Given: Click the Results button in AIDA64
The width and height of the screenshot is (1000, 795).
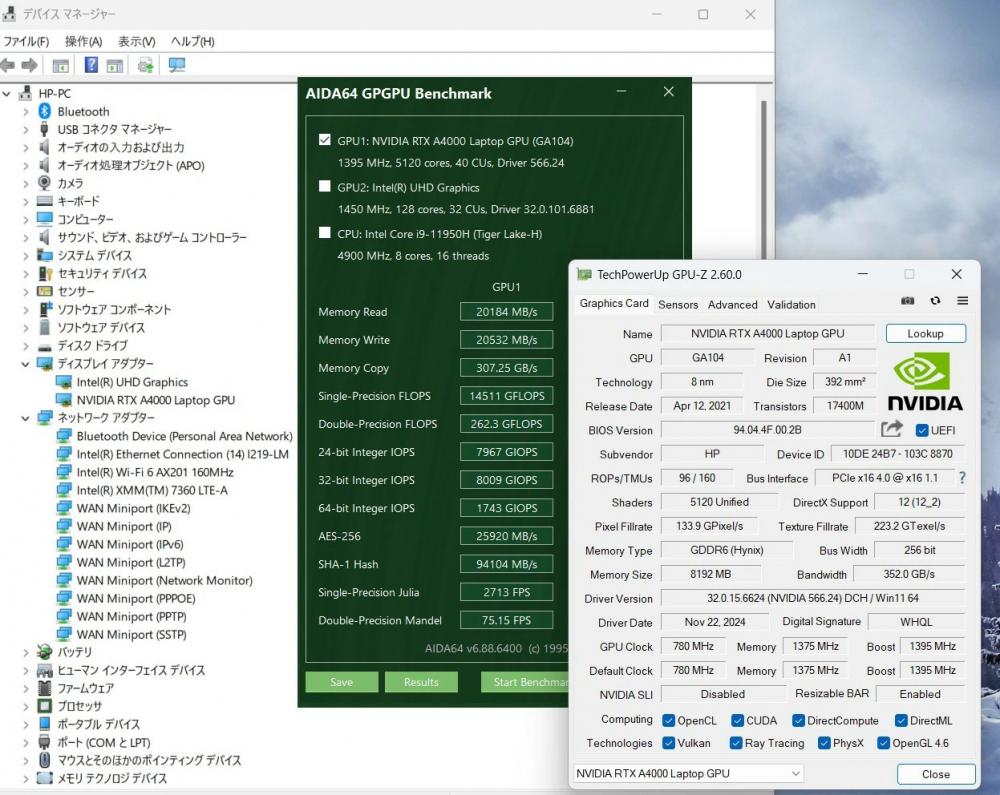Looking at the screenshot, I should coord(421,682).
